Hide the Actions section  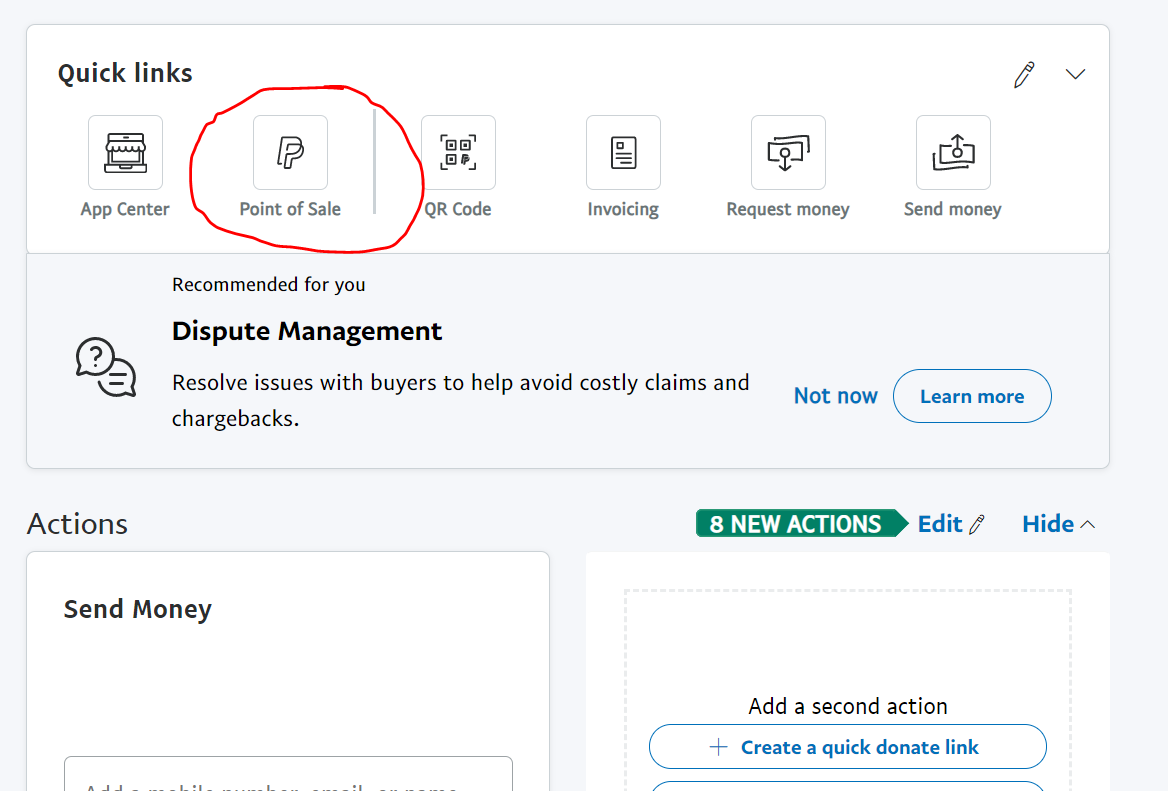tap(1058, 524)
